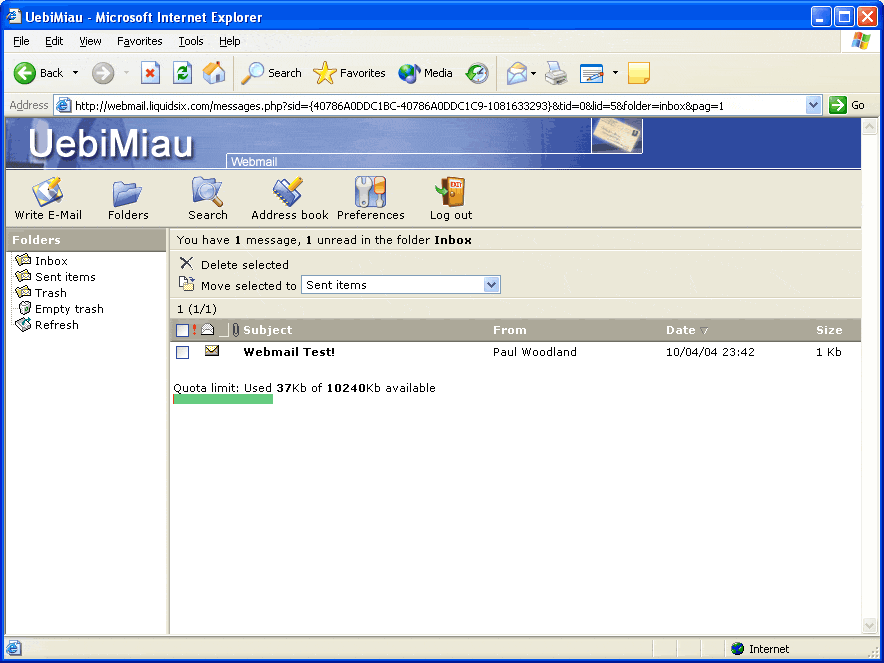Open the Move selected to dropdown

click(401, 285)
